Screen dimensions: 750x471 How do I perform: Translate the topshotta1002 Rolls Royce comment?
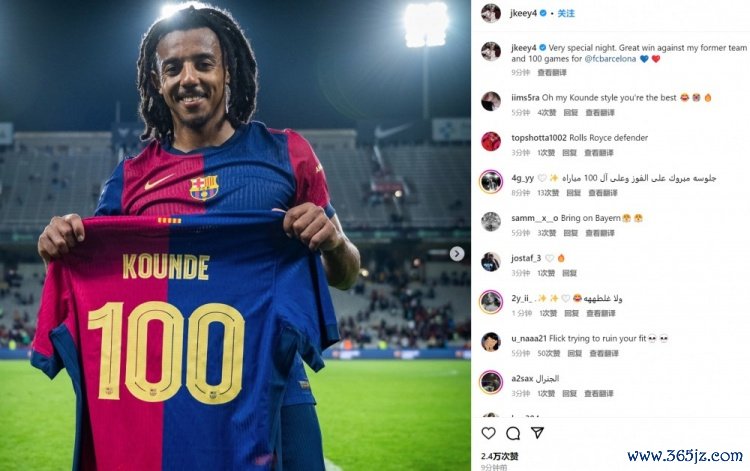tap(598, 153)
